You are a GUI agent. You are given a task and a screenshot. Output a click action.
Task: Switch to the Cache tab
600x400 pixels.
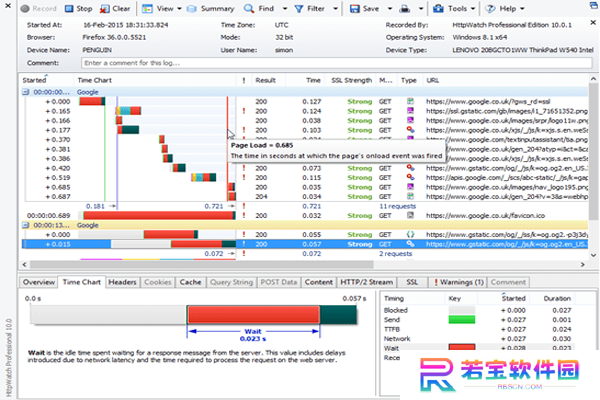190,282
